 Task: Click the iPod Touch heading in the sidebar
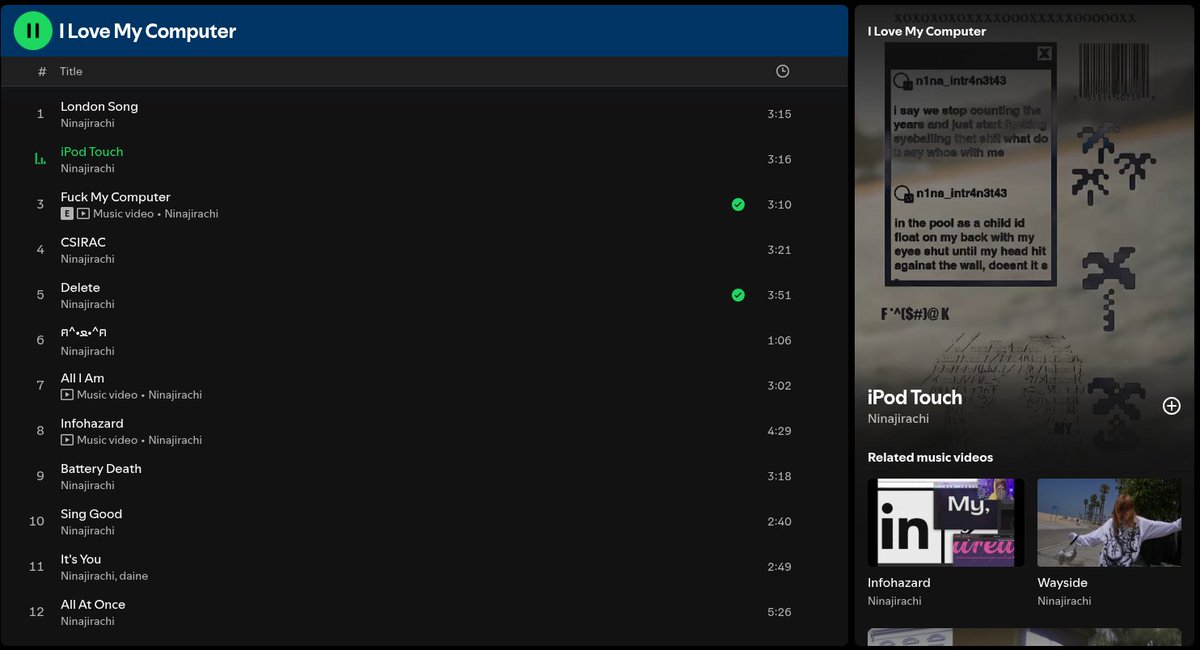point(915,397)
